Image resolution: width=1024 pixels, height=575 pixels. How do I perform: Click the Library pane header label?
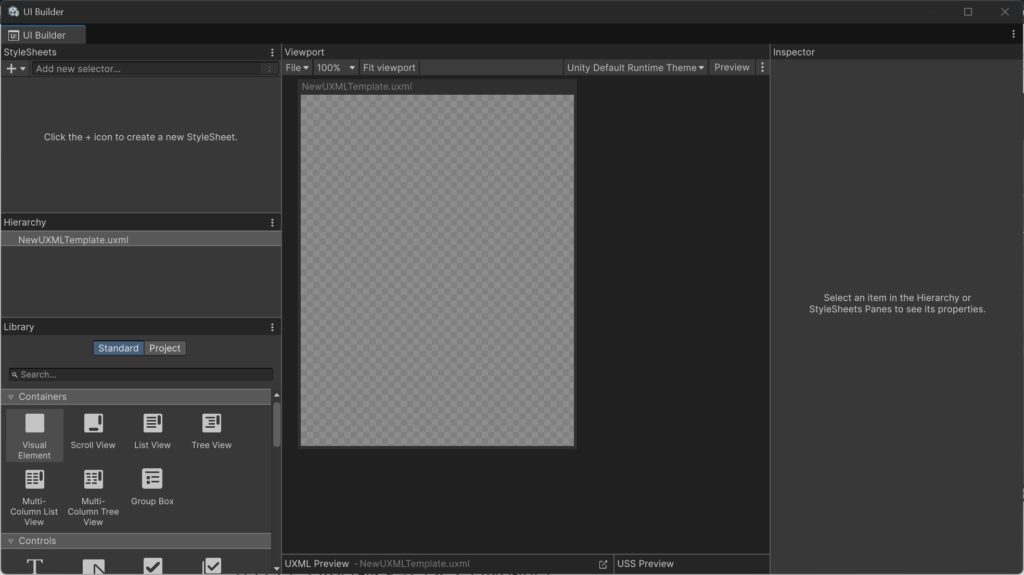pyautogui.click(x=19, y=327)
